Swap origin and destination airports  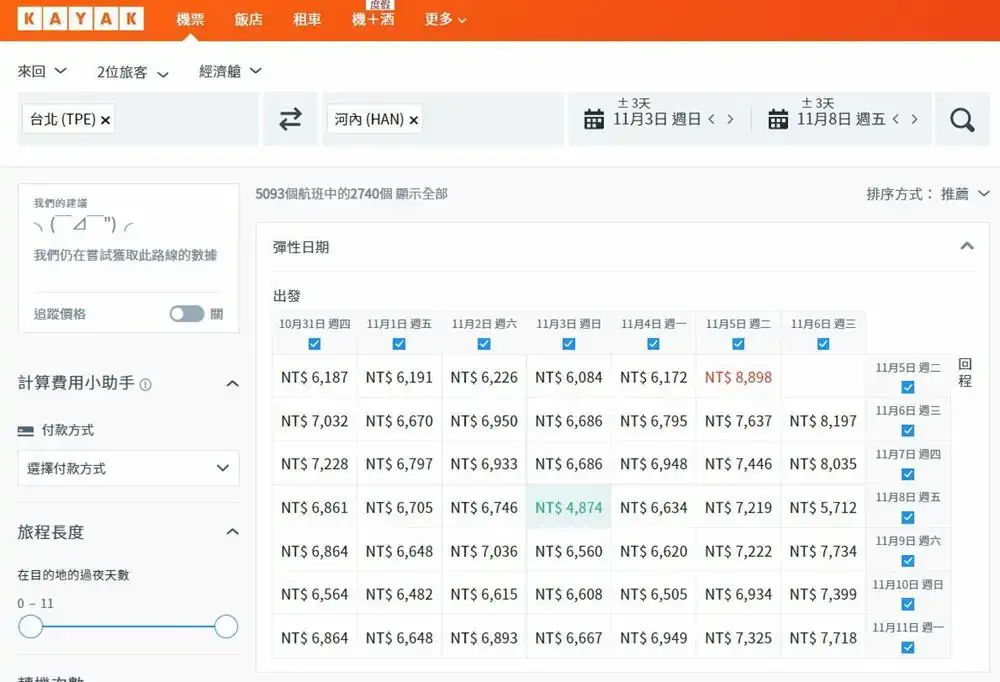coord(290,119)
